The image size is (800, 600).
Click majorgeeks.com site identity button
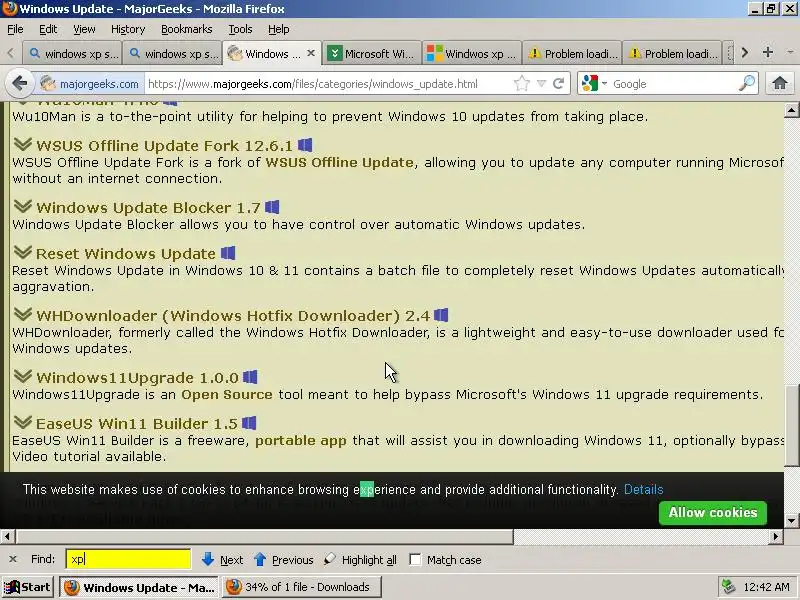point(89,84)
